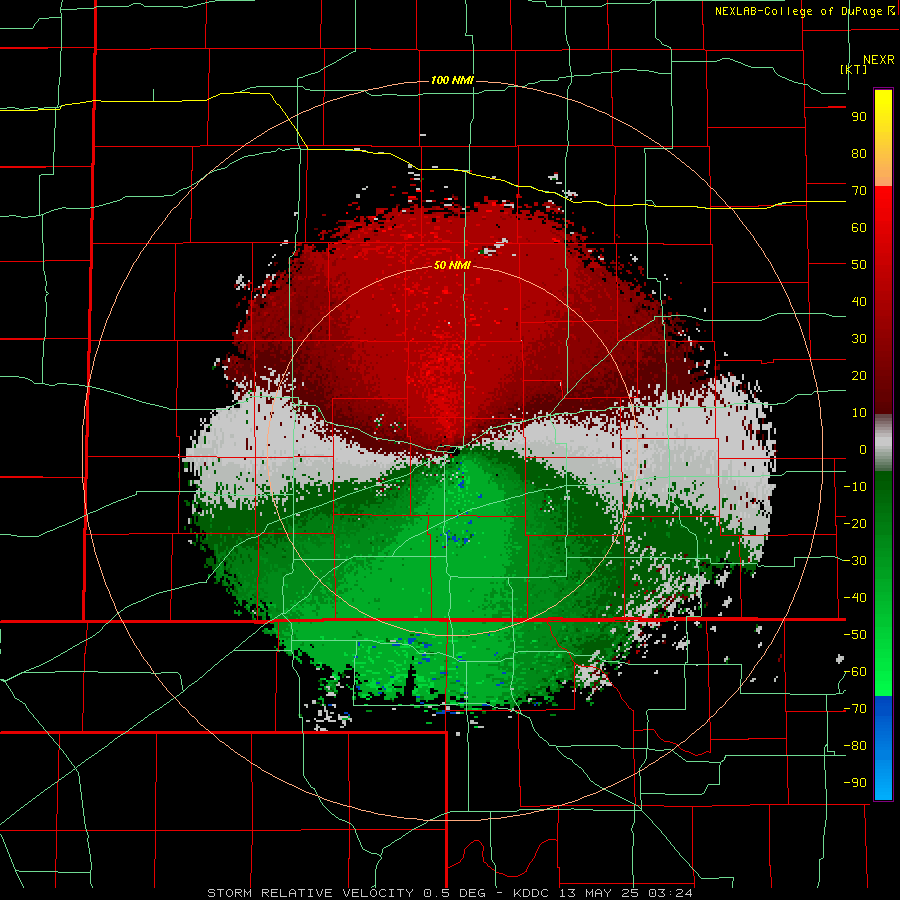Screen dimensions: 900x900
Task: Click the -20 value on the velocity scale
Action: pyautogui.click(x=855, y=524)
